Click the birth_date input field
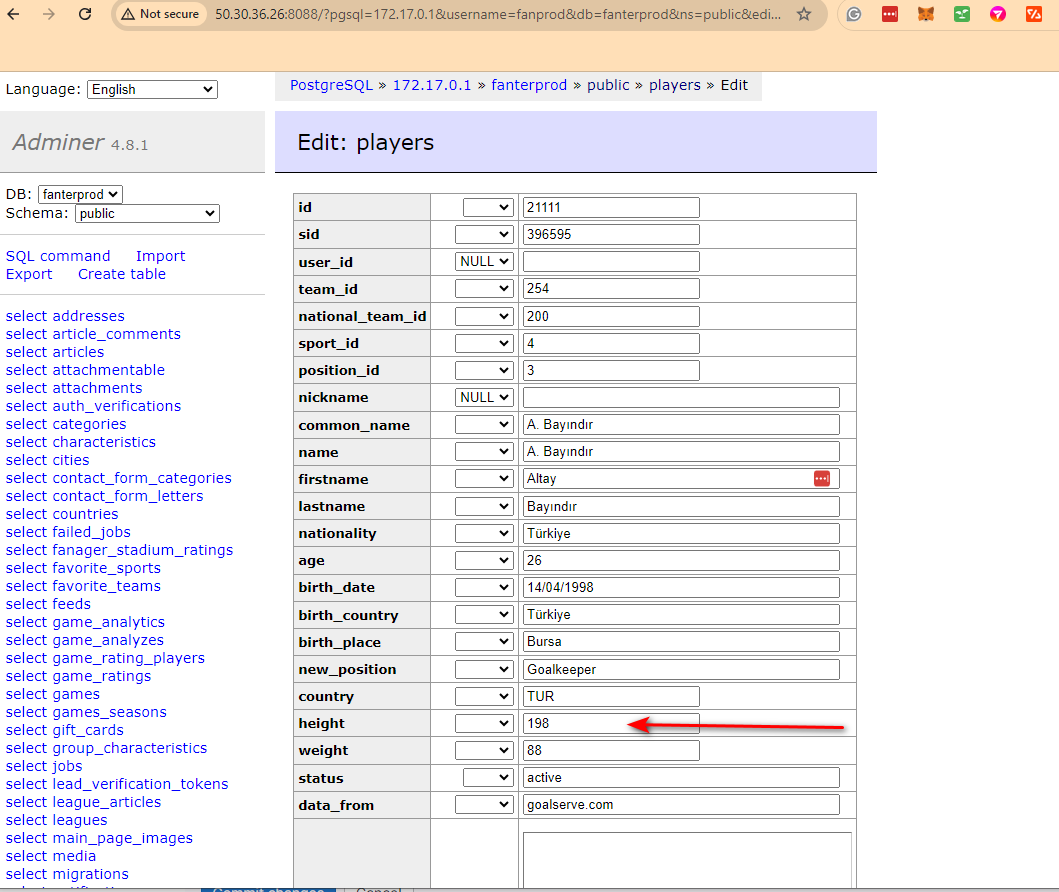 pyautogui.click(x=681, y=587)
